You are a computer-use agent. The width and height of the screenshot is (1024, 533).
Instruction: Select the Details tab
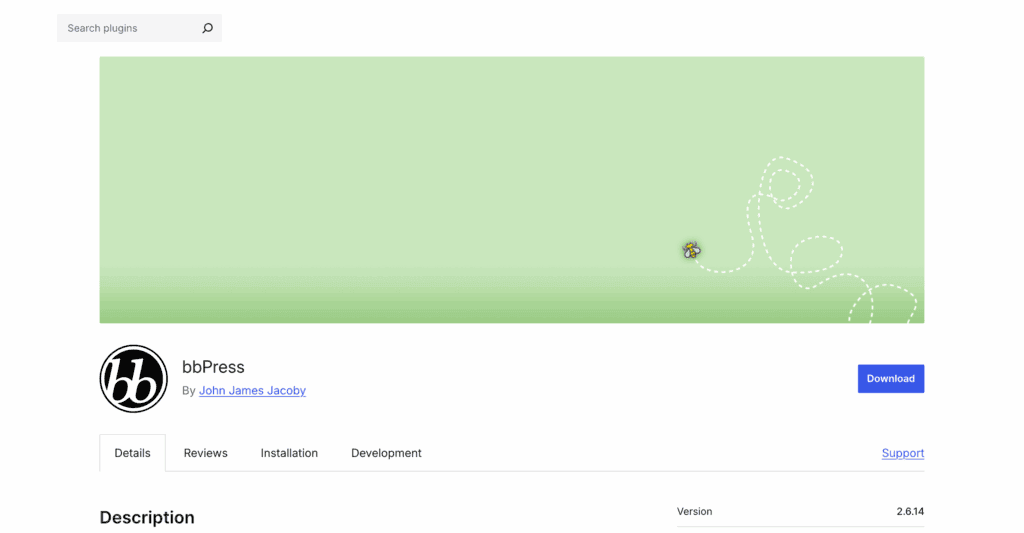(x=133, y=453)
